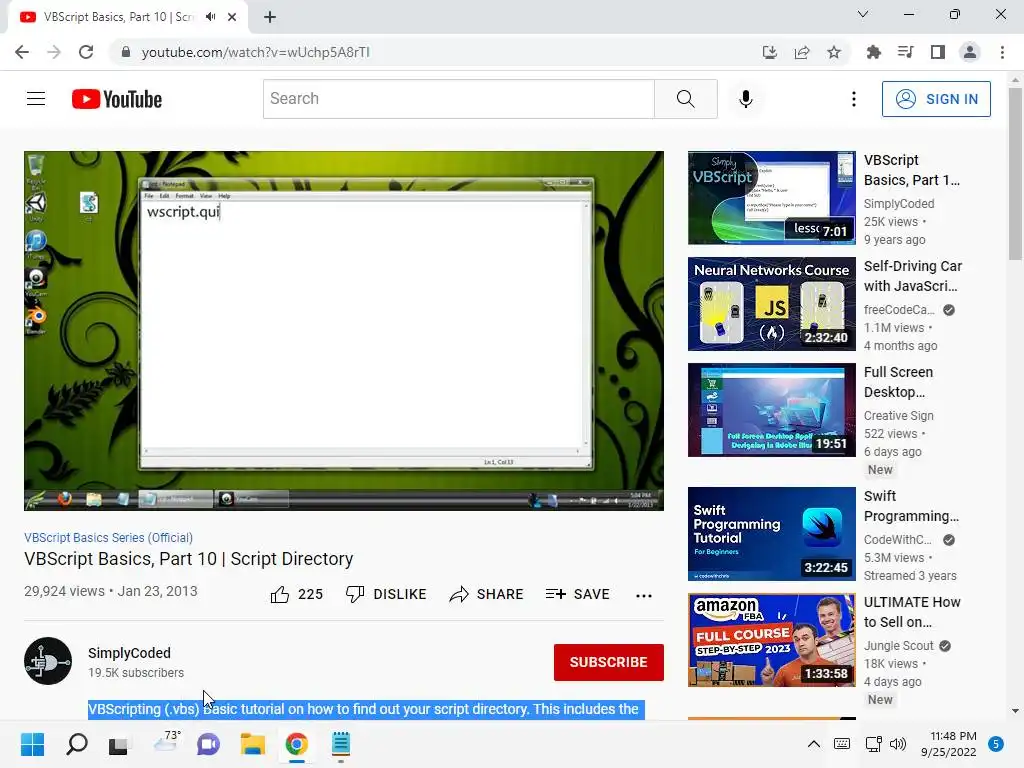Mute tab via speaker icon on tab
Image resolution: width=1024 pixels, height=768 pixels.
click(210, 17)
